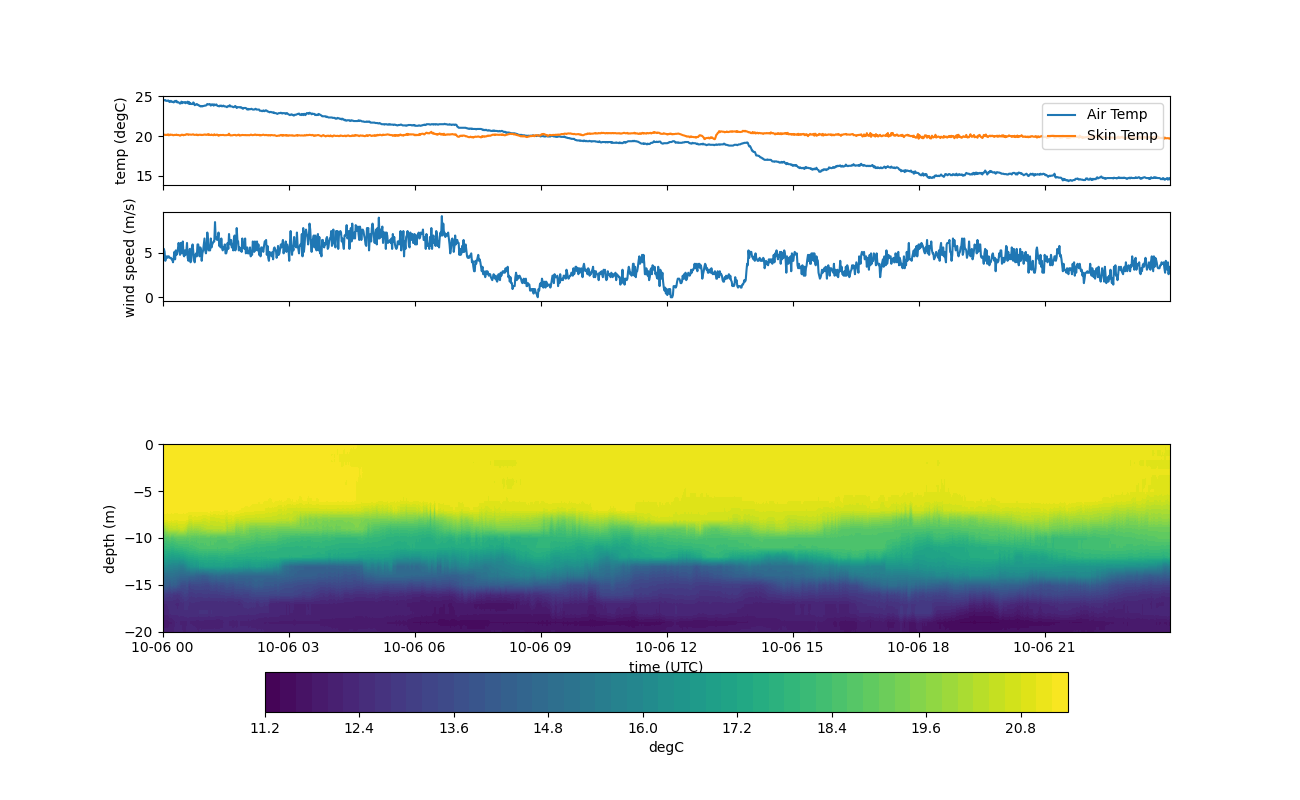Select the 11.2 colorbar tick label
The image size is (1300, 800).
point(265,729)
